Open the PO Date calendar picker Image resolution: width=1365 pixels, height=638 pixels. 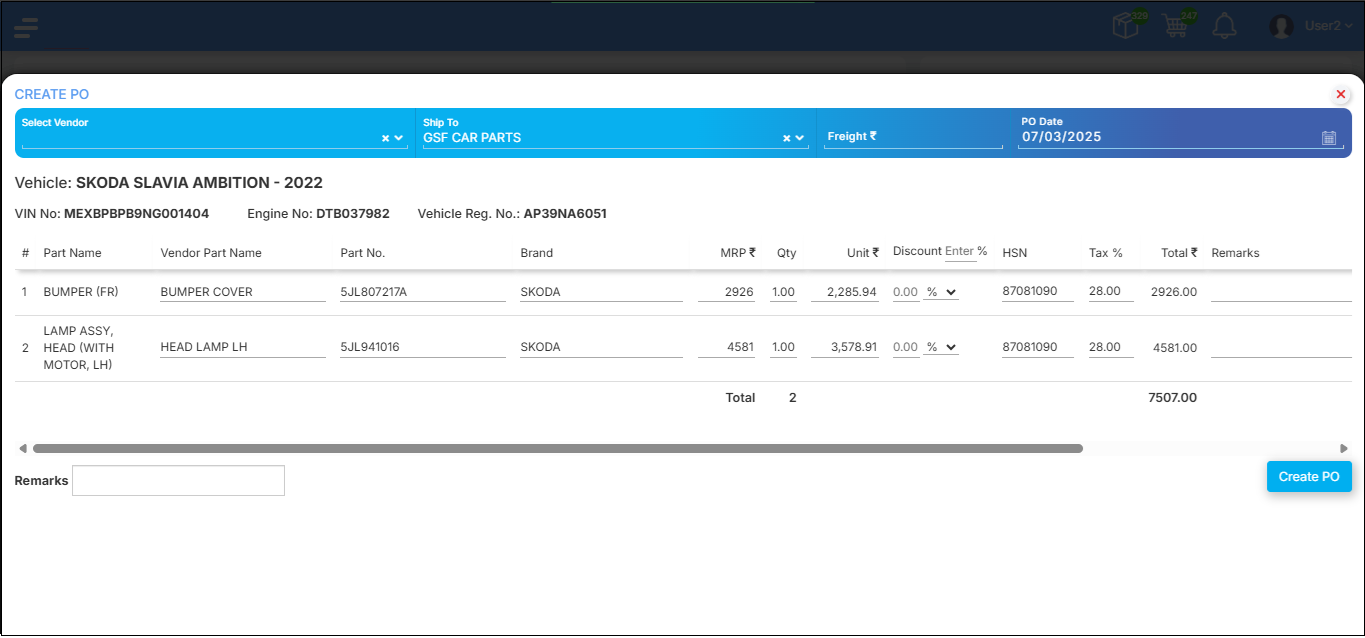tap(1329, 138)
